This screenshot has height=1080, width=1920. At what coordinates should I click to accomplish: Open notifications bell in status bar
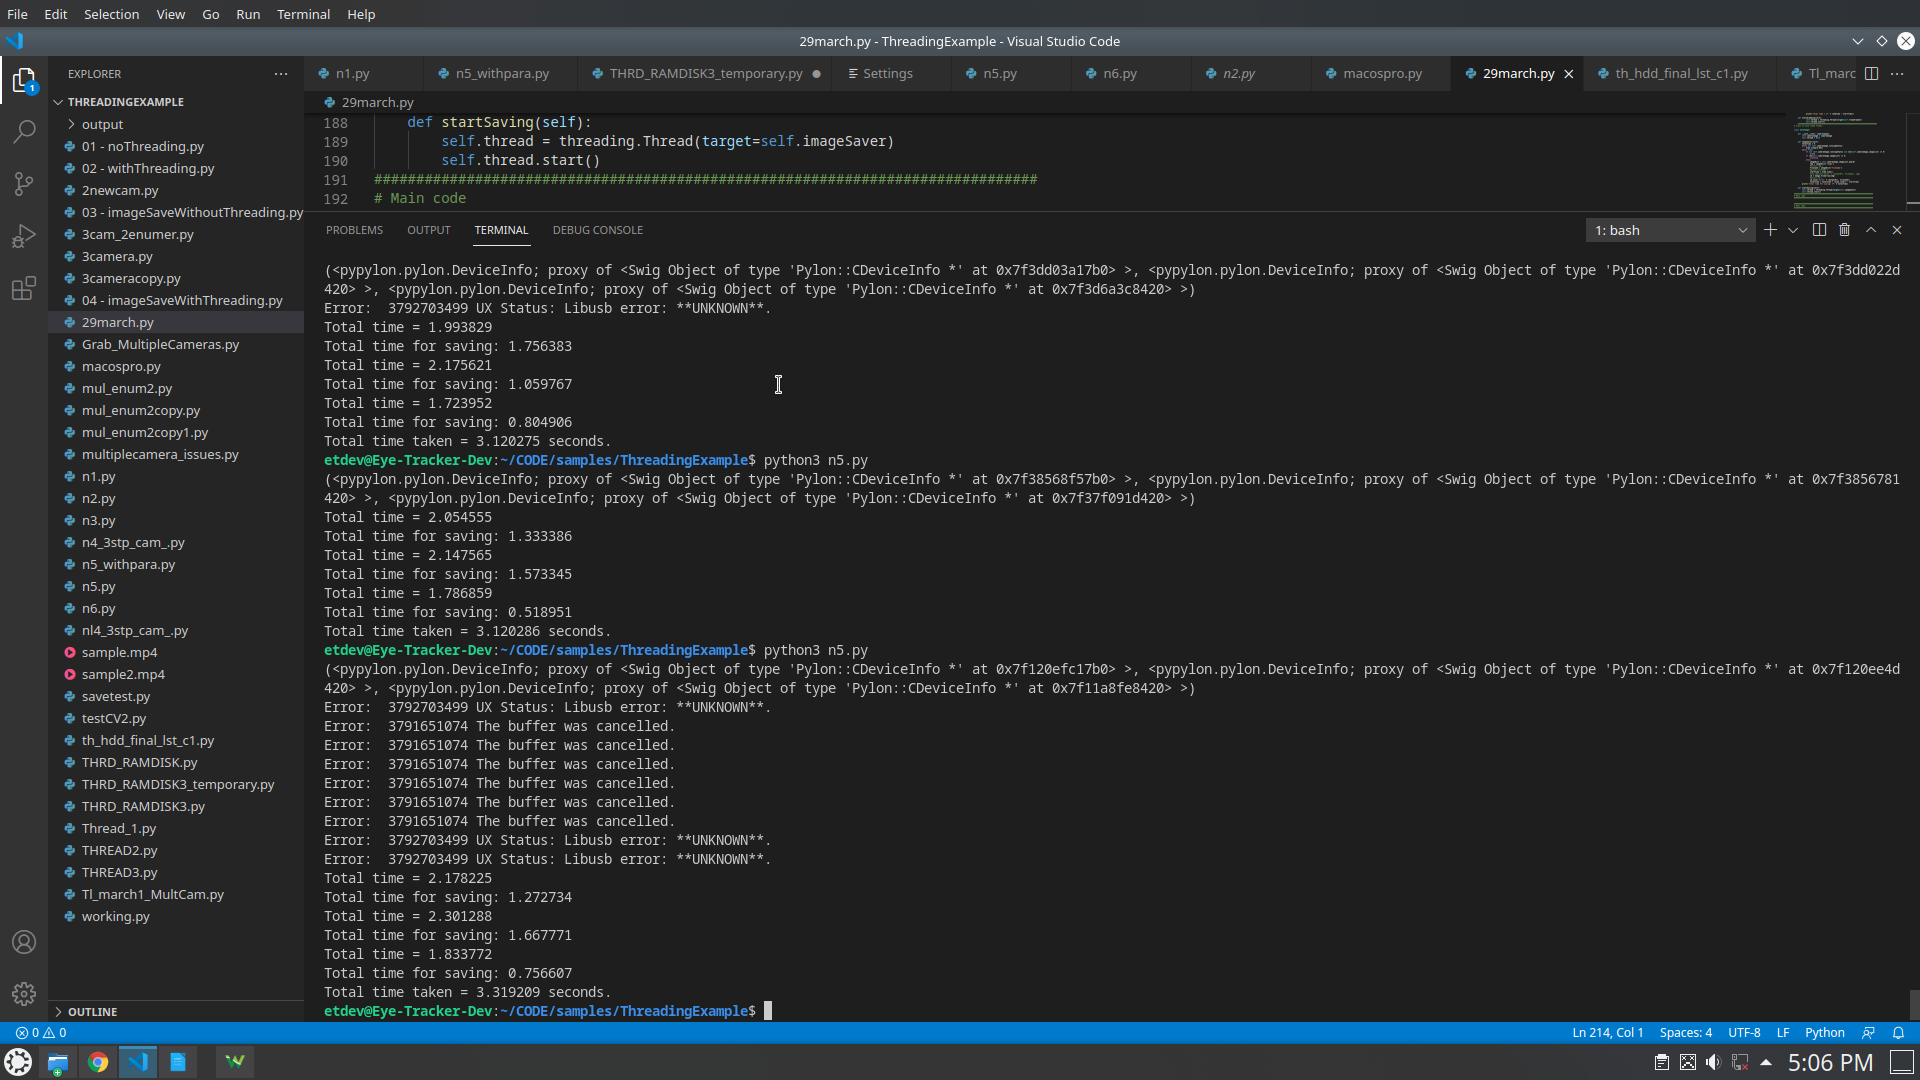coord(1898,1032)
